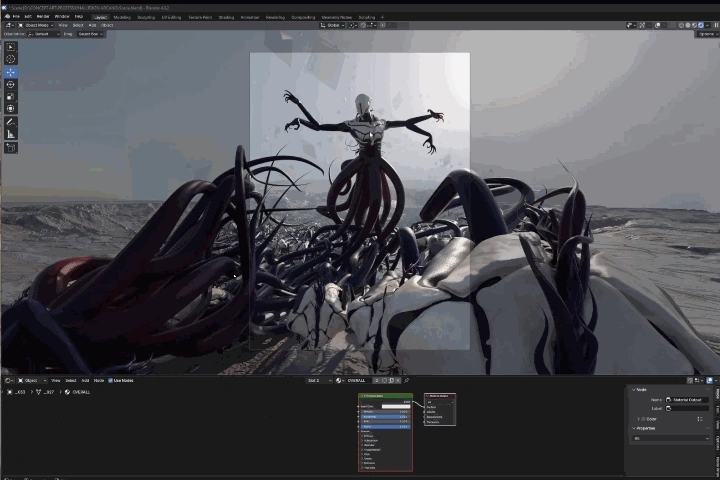720x480 pixels.
Task: Open the viewport Object menu
Action: click(107, 25)
